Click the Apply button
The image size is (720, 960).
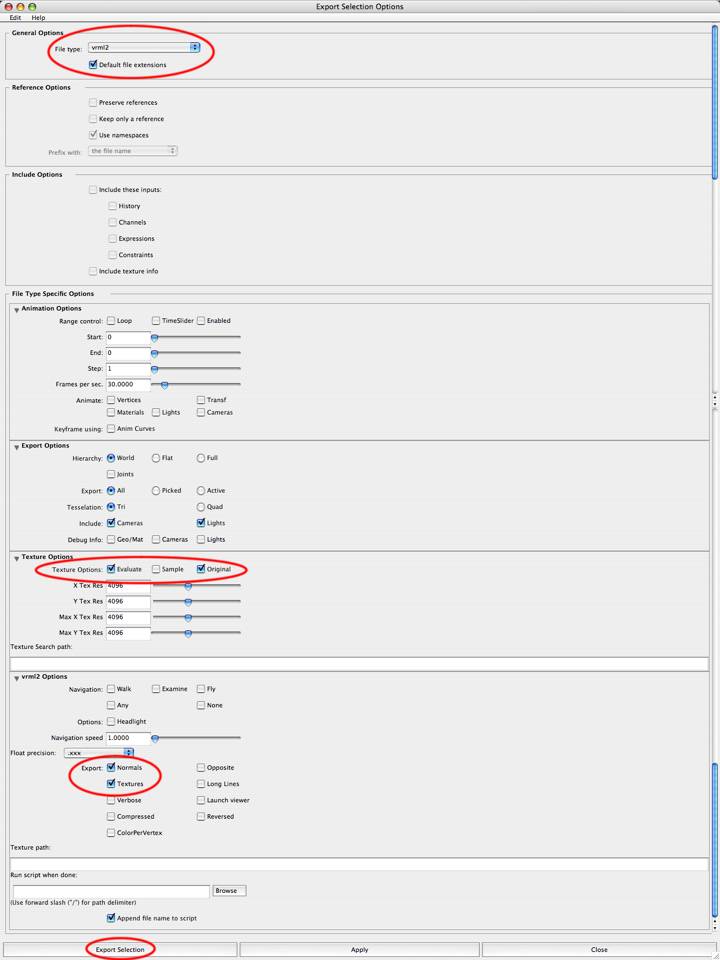click(x=359, y=950)
